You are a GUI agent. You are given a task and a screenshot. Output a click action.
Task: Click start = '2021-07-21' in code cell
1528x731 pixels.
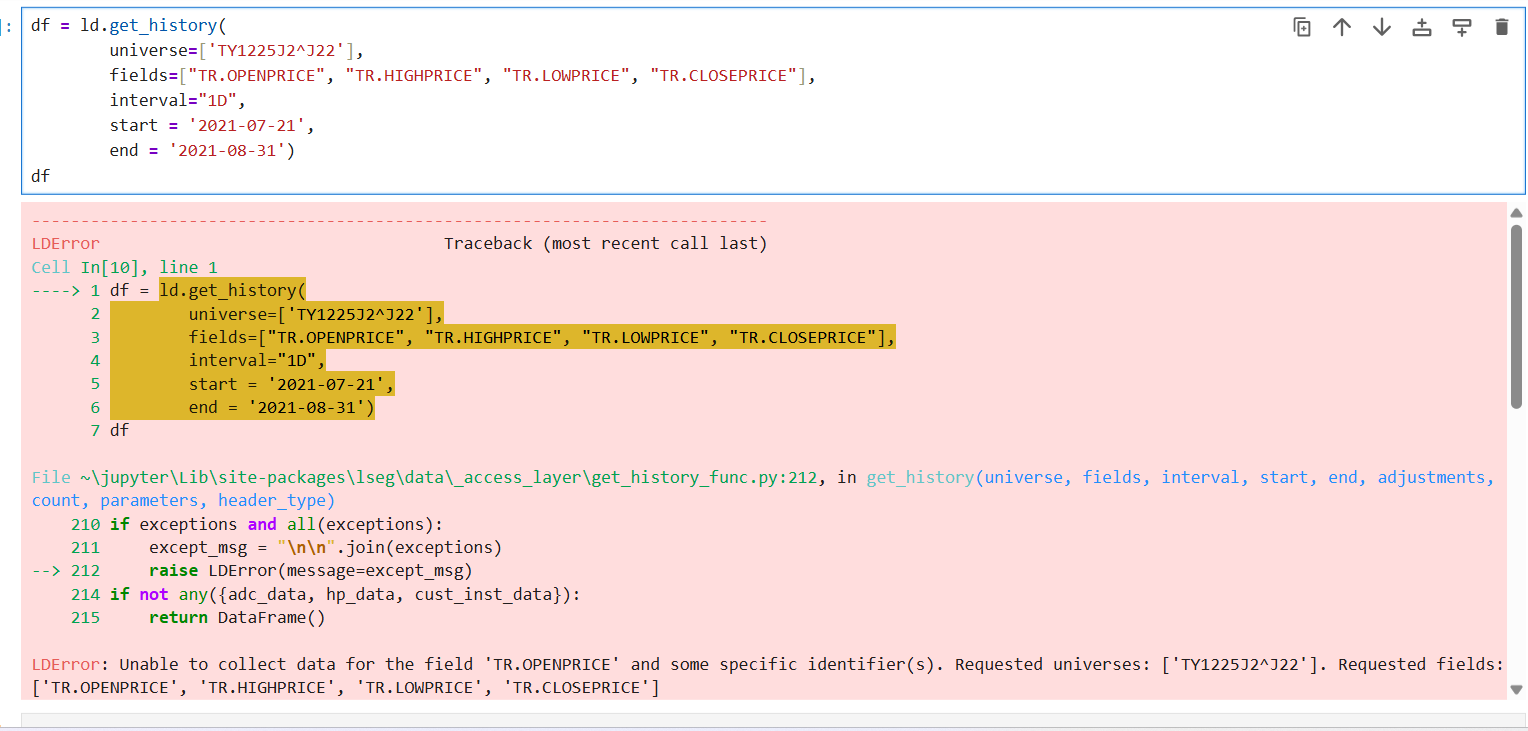[212, 126]
